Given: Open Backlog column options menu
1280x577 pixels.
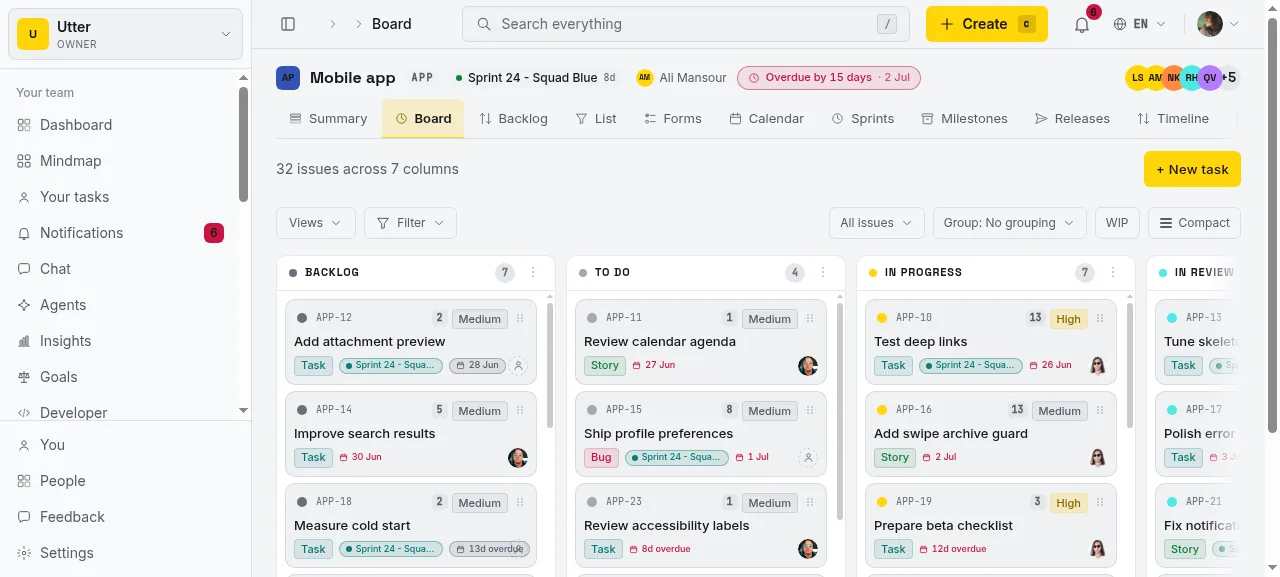Looking at the screenshot, I should pos(533,272).
